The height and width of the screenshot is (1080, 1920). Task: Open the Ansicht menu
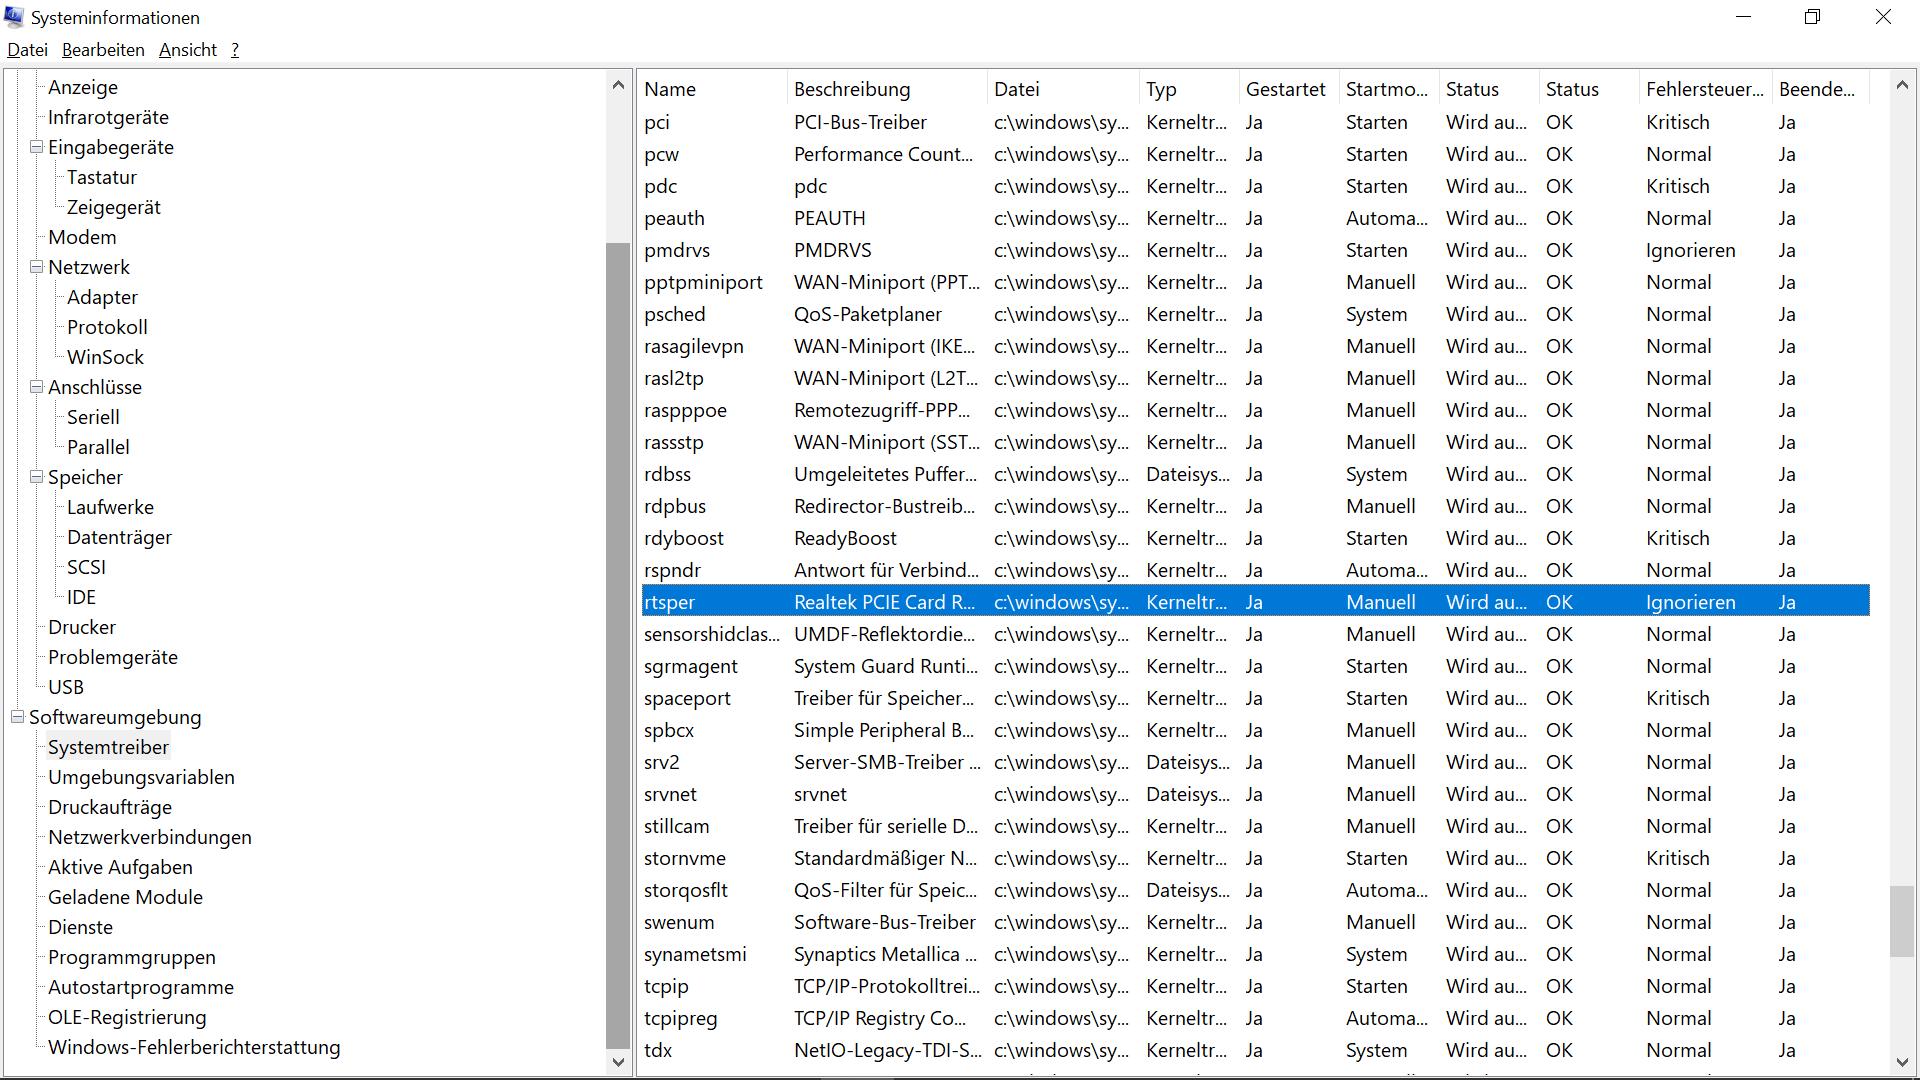click(187, 49)
